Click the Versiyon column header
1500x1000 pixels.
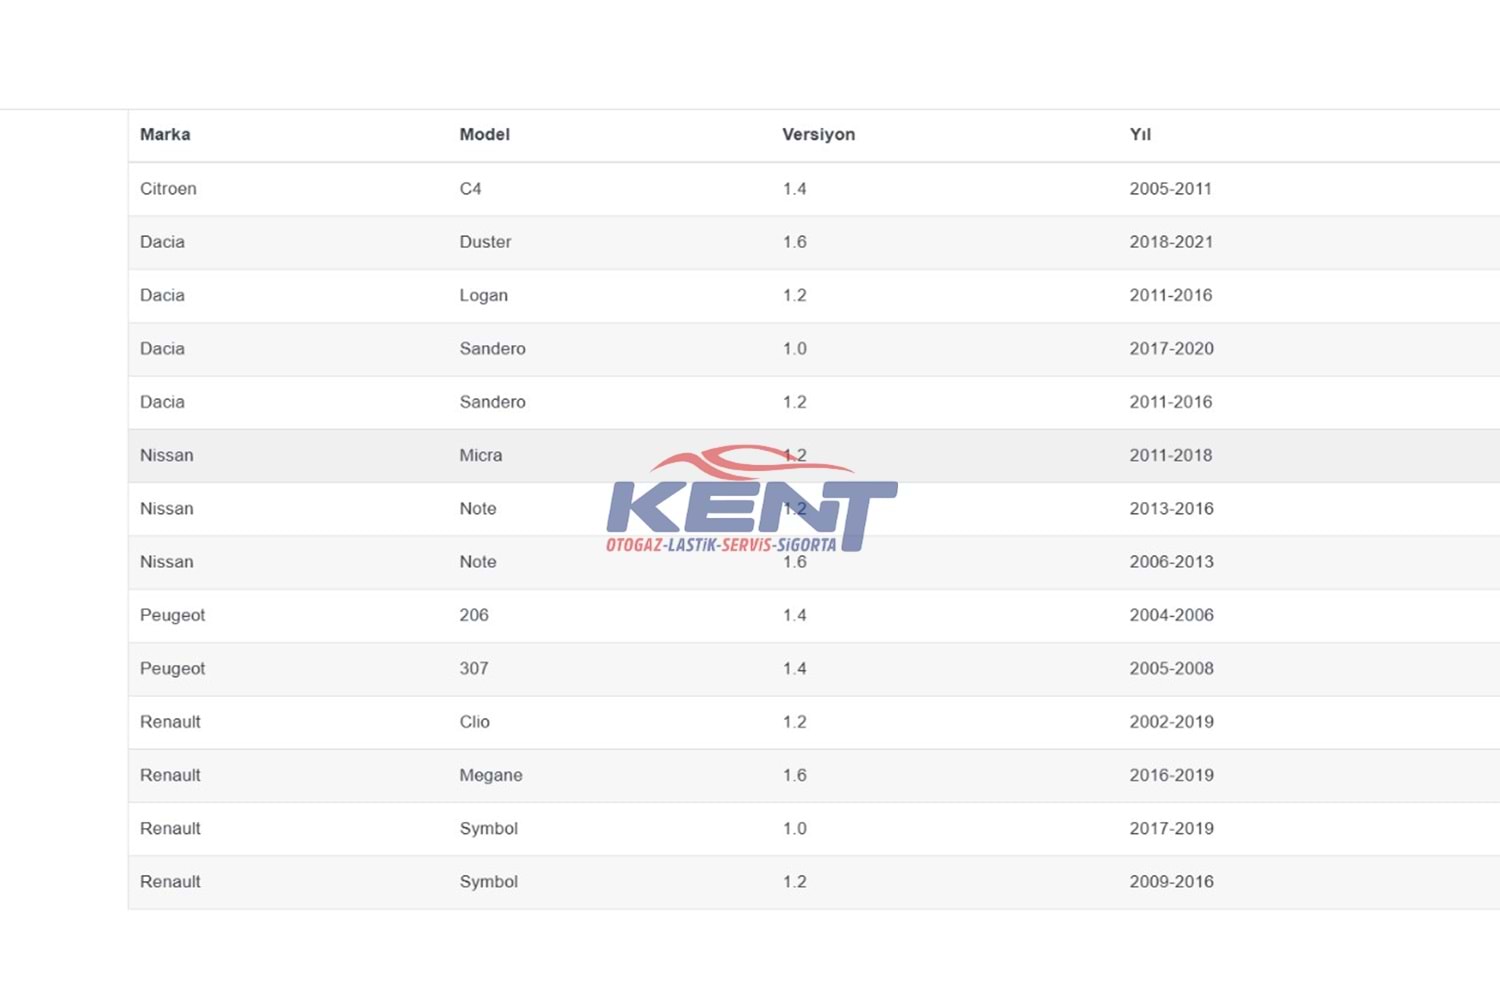[818, 135]
